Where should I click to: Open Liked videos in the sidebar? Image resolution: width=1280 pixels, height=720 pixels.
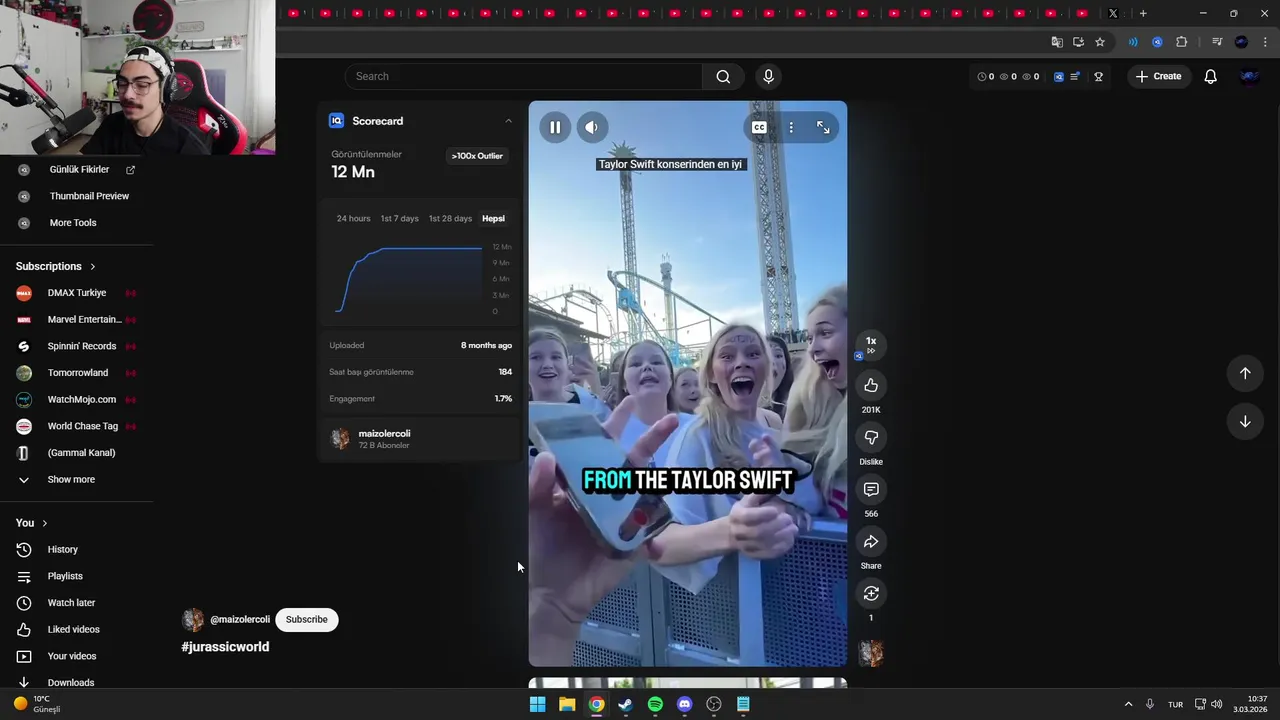click(x=73, y=629)
